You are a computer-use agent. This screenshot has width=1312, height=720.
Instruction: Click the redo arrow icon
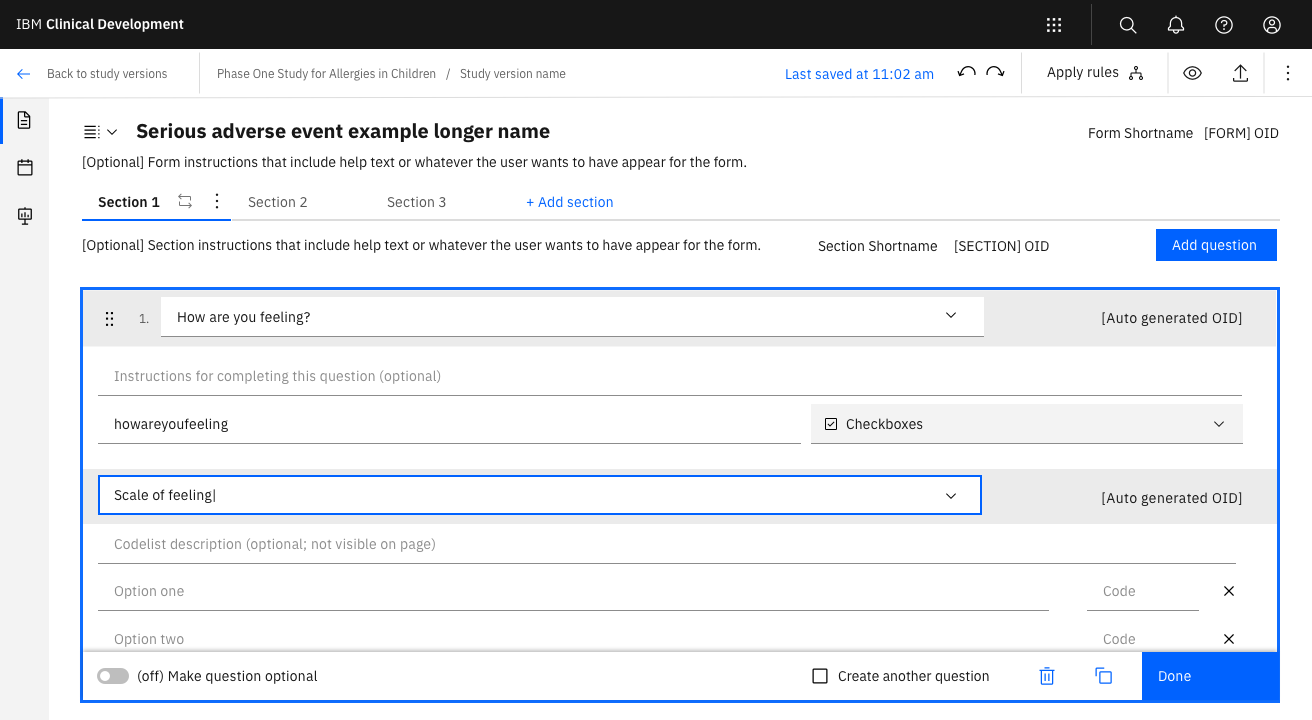click(995, 73)
